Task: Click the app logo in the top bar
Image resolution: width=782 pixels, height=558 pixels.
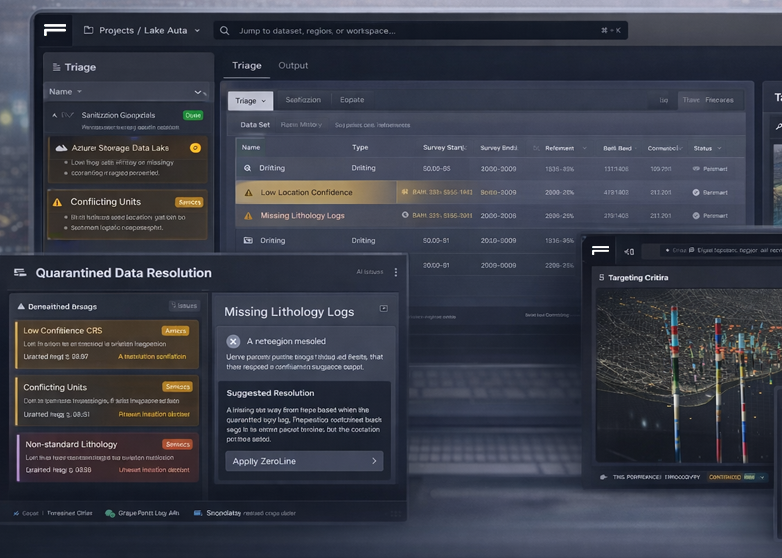Action: click(x=55, y=30)
